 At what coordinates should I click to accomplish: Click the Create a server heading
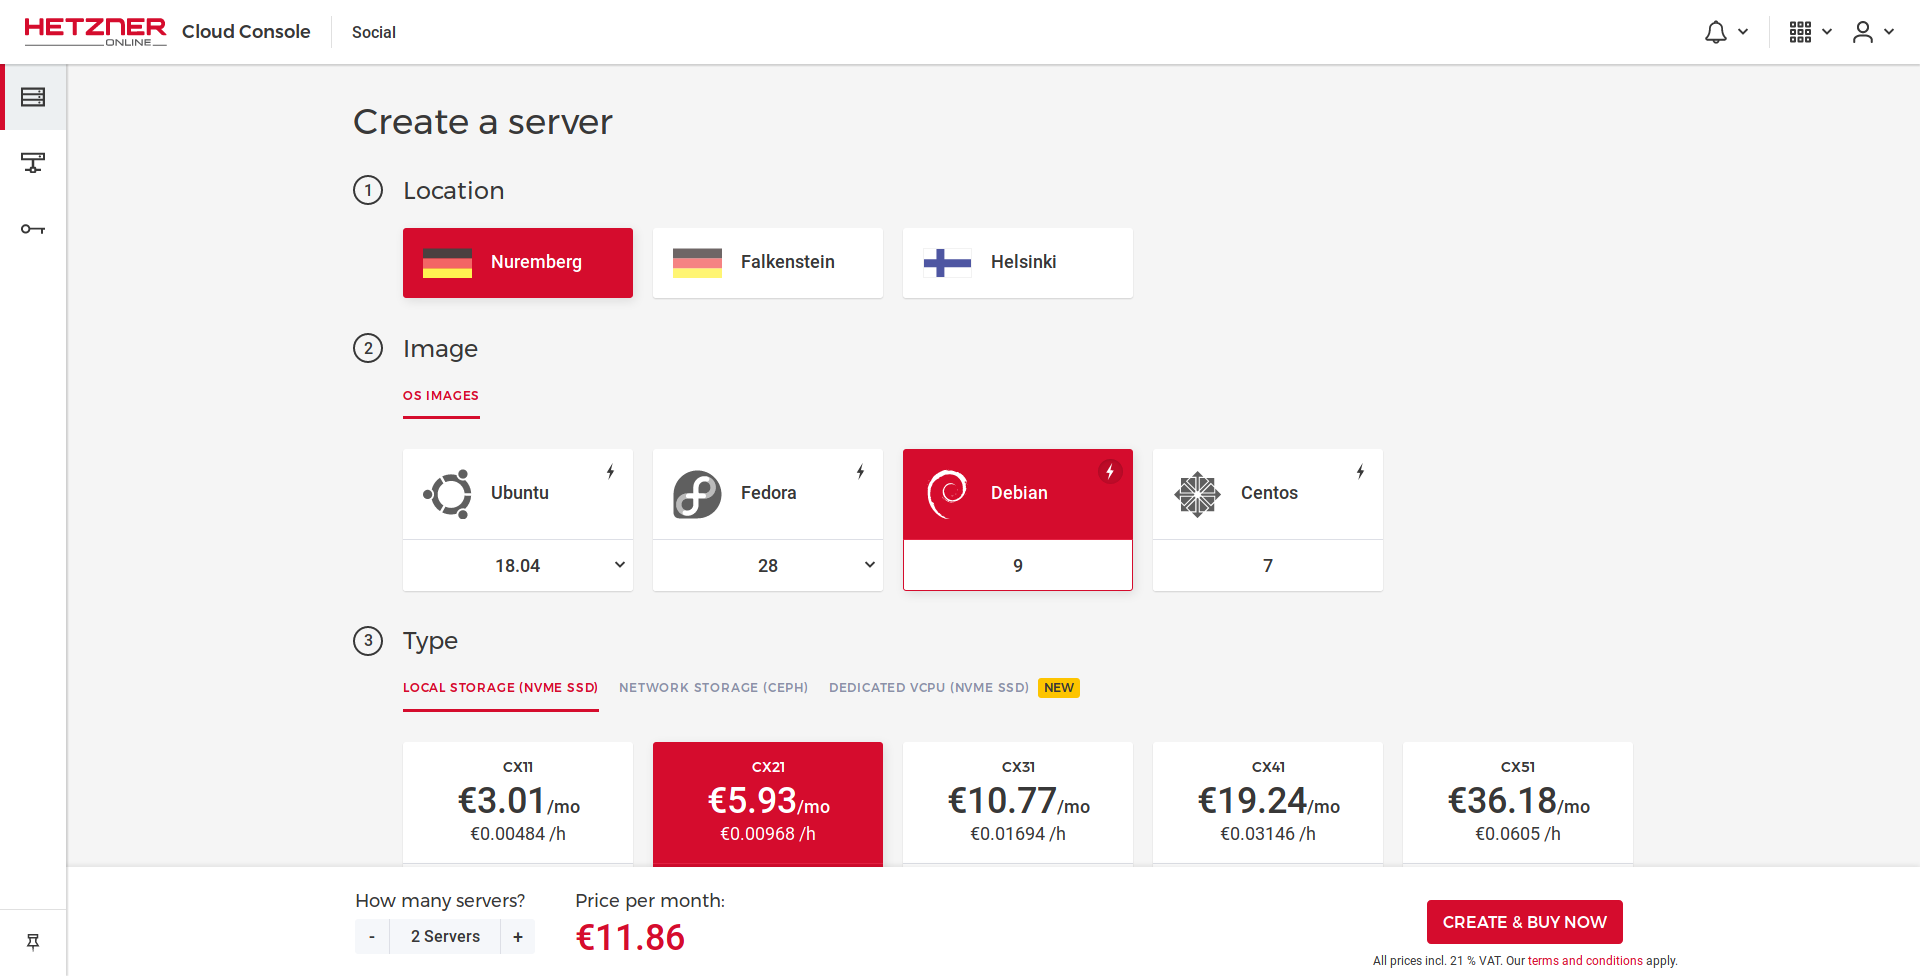click(x=483, y=122)
